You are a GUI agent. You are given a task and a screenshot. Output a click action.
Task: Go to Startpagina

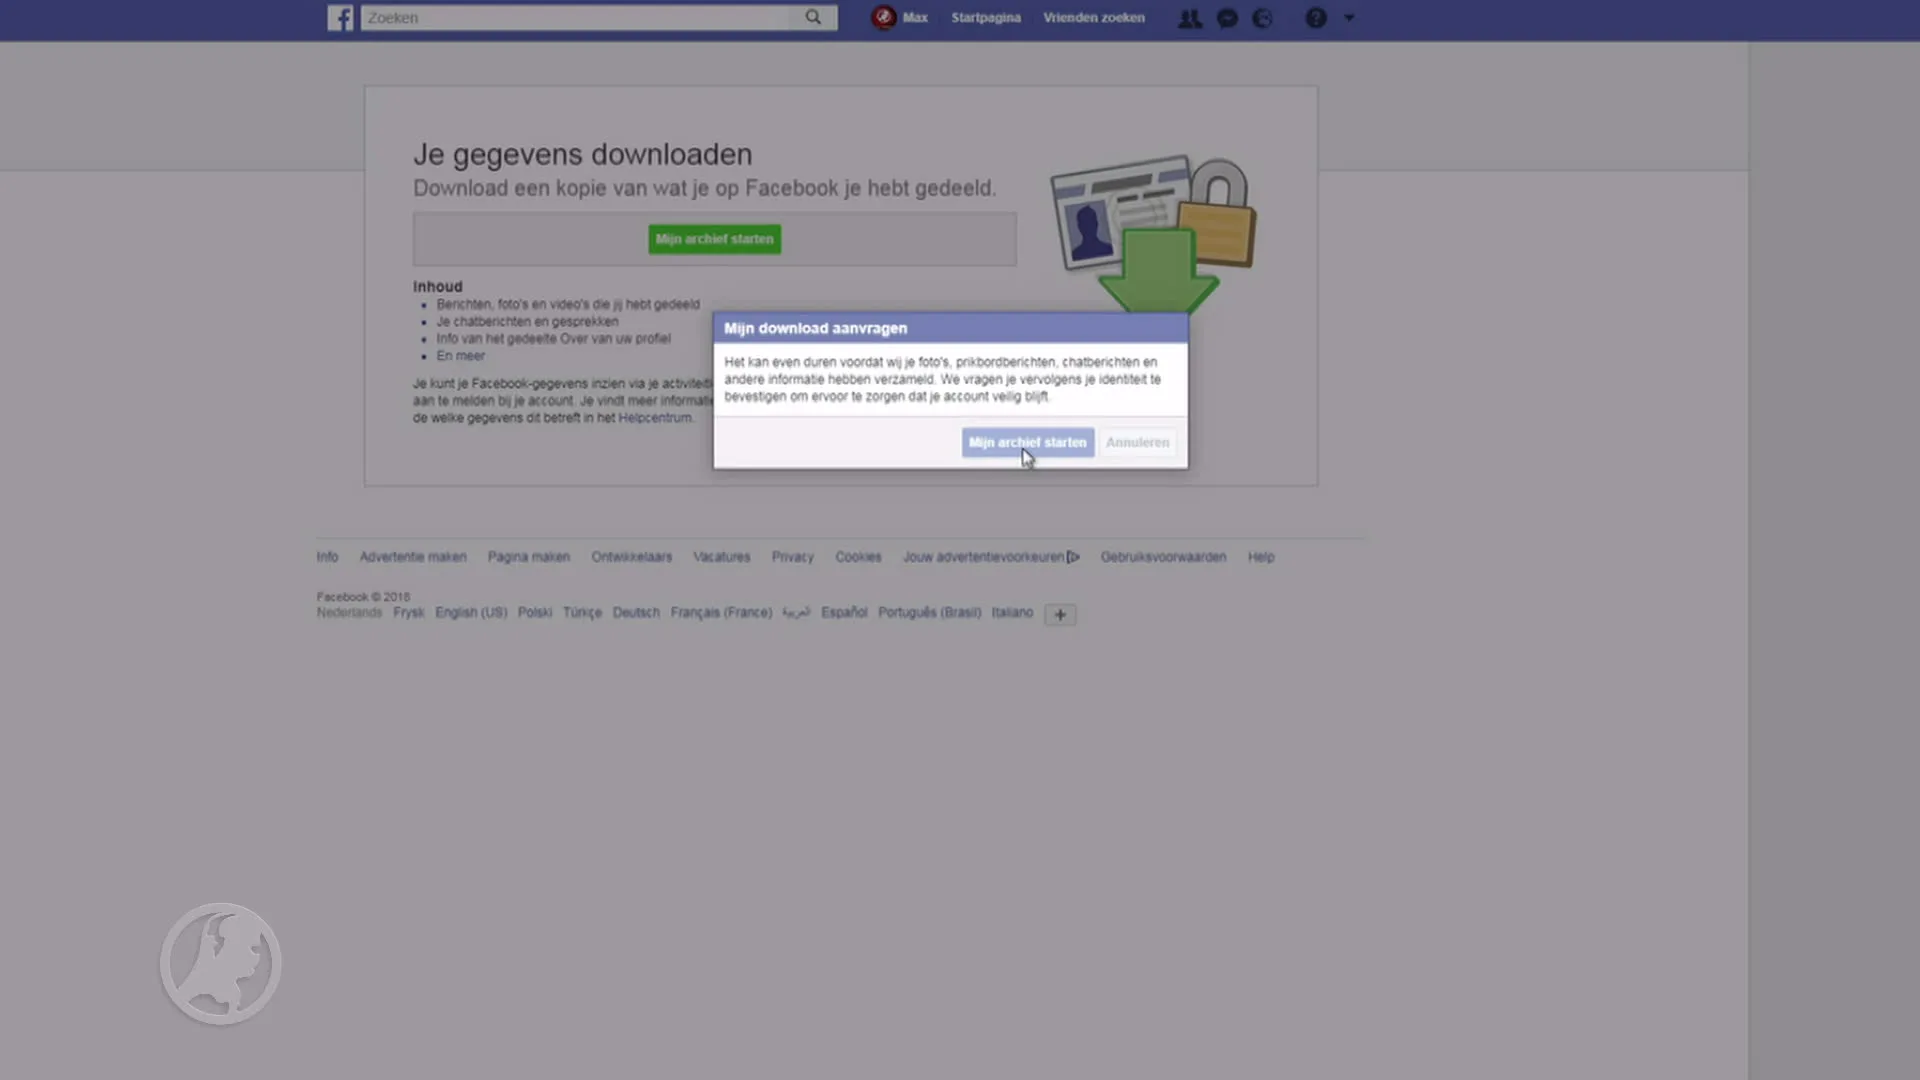click(985, 17)
